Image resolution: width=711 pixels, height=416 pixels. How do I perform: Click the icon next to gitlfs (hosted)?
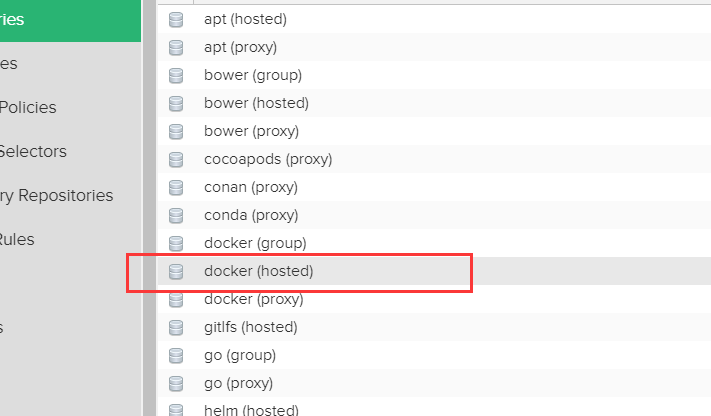177,327
